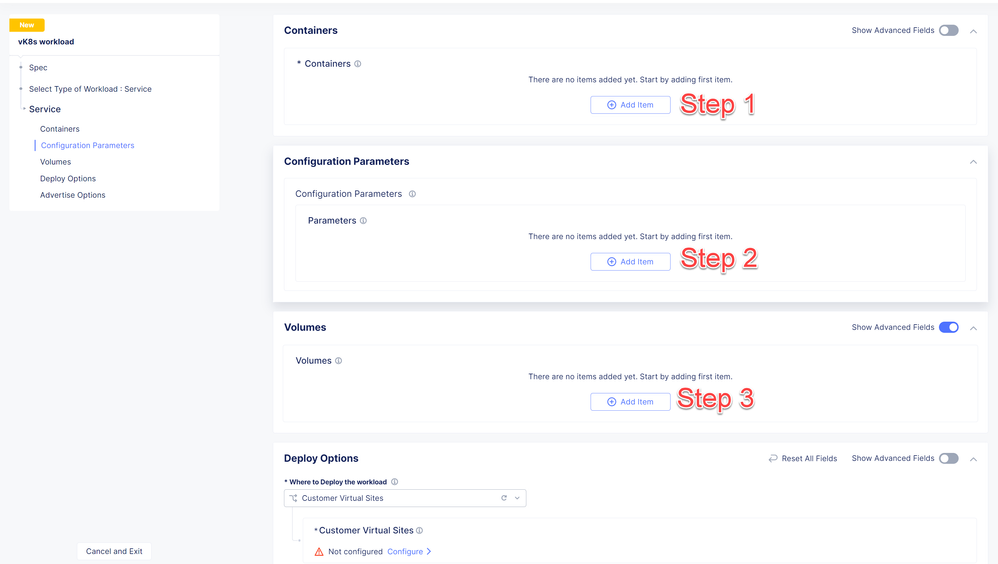Go to Volumes in the sidebar navigation
This screenshot has width=998, height=564.
[55, 162]
